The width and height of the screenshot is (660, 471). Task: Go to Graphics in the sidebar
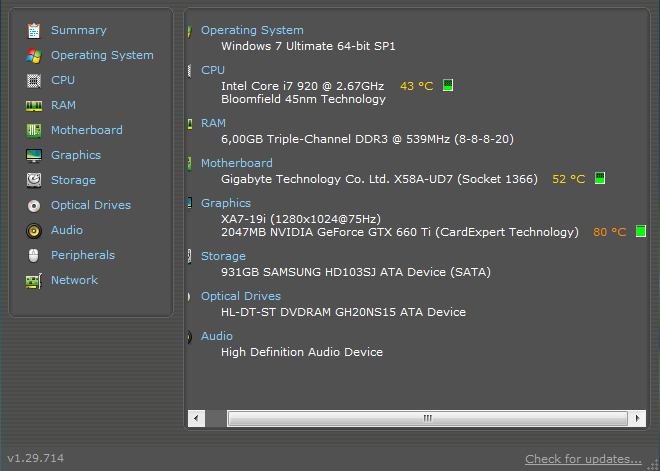[x=76, y=155]
